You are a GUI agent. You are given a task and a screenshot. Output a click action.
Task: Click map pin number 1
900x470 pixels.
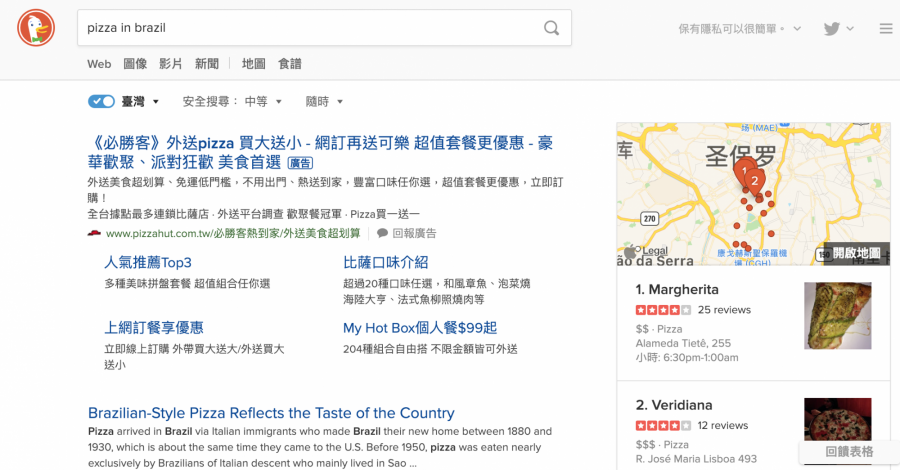744,171
